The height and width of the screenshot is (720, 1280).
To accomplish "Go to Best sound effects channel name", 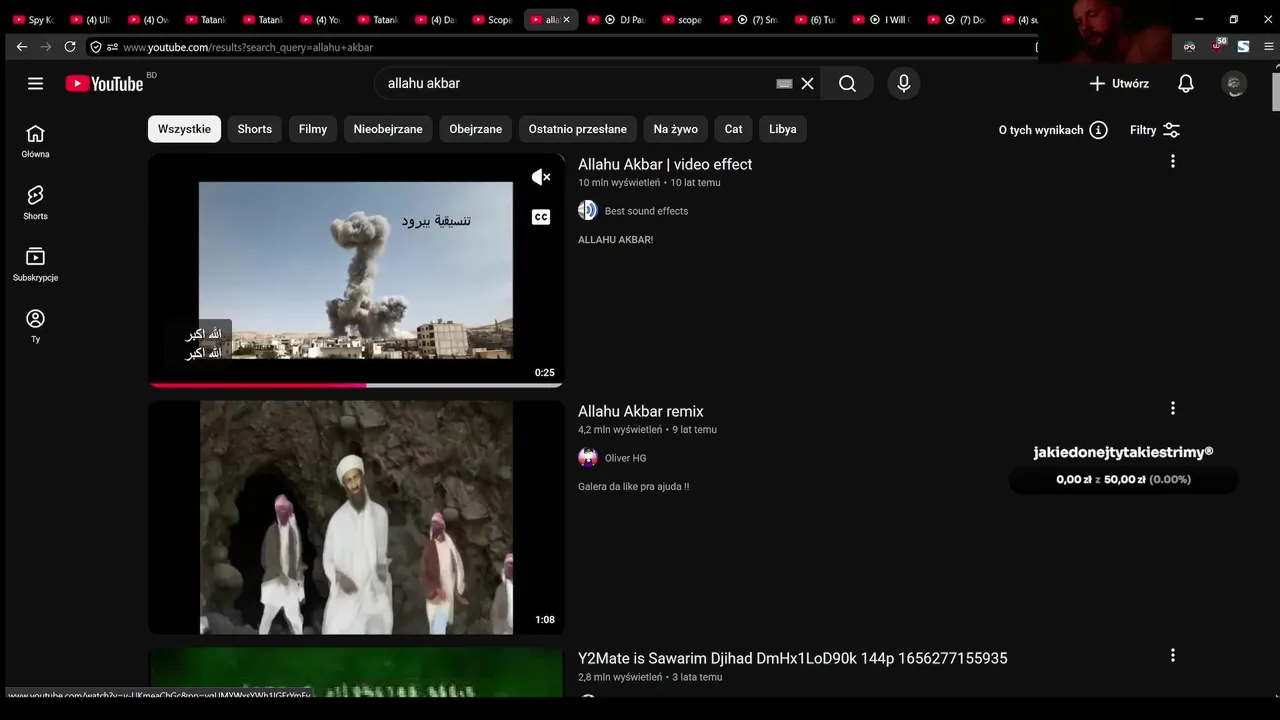I will 646,211.
